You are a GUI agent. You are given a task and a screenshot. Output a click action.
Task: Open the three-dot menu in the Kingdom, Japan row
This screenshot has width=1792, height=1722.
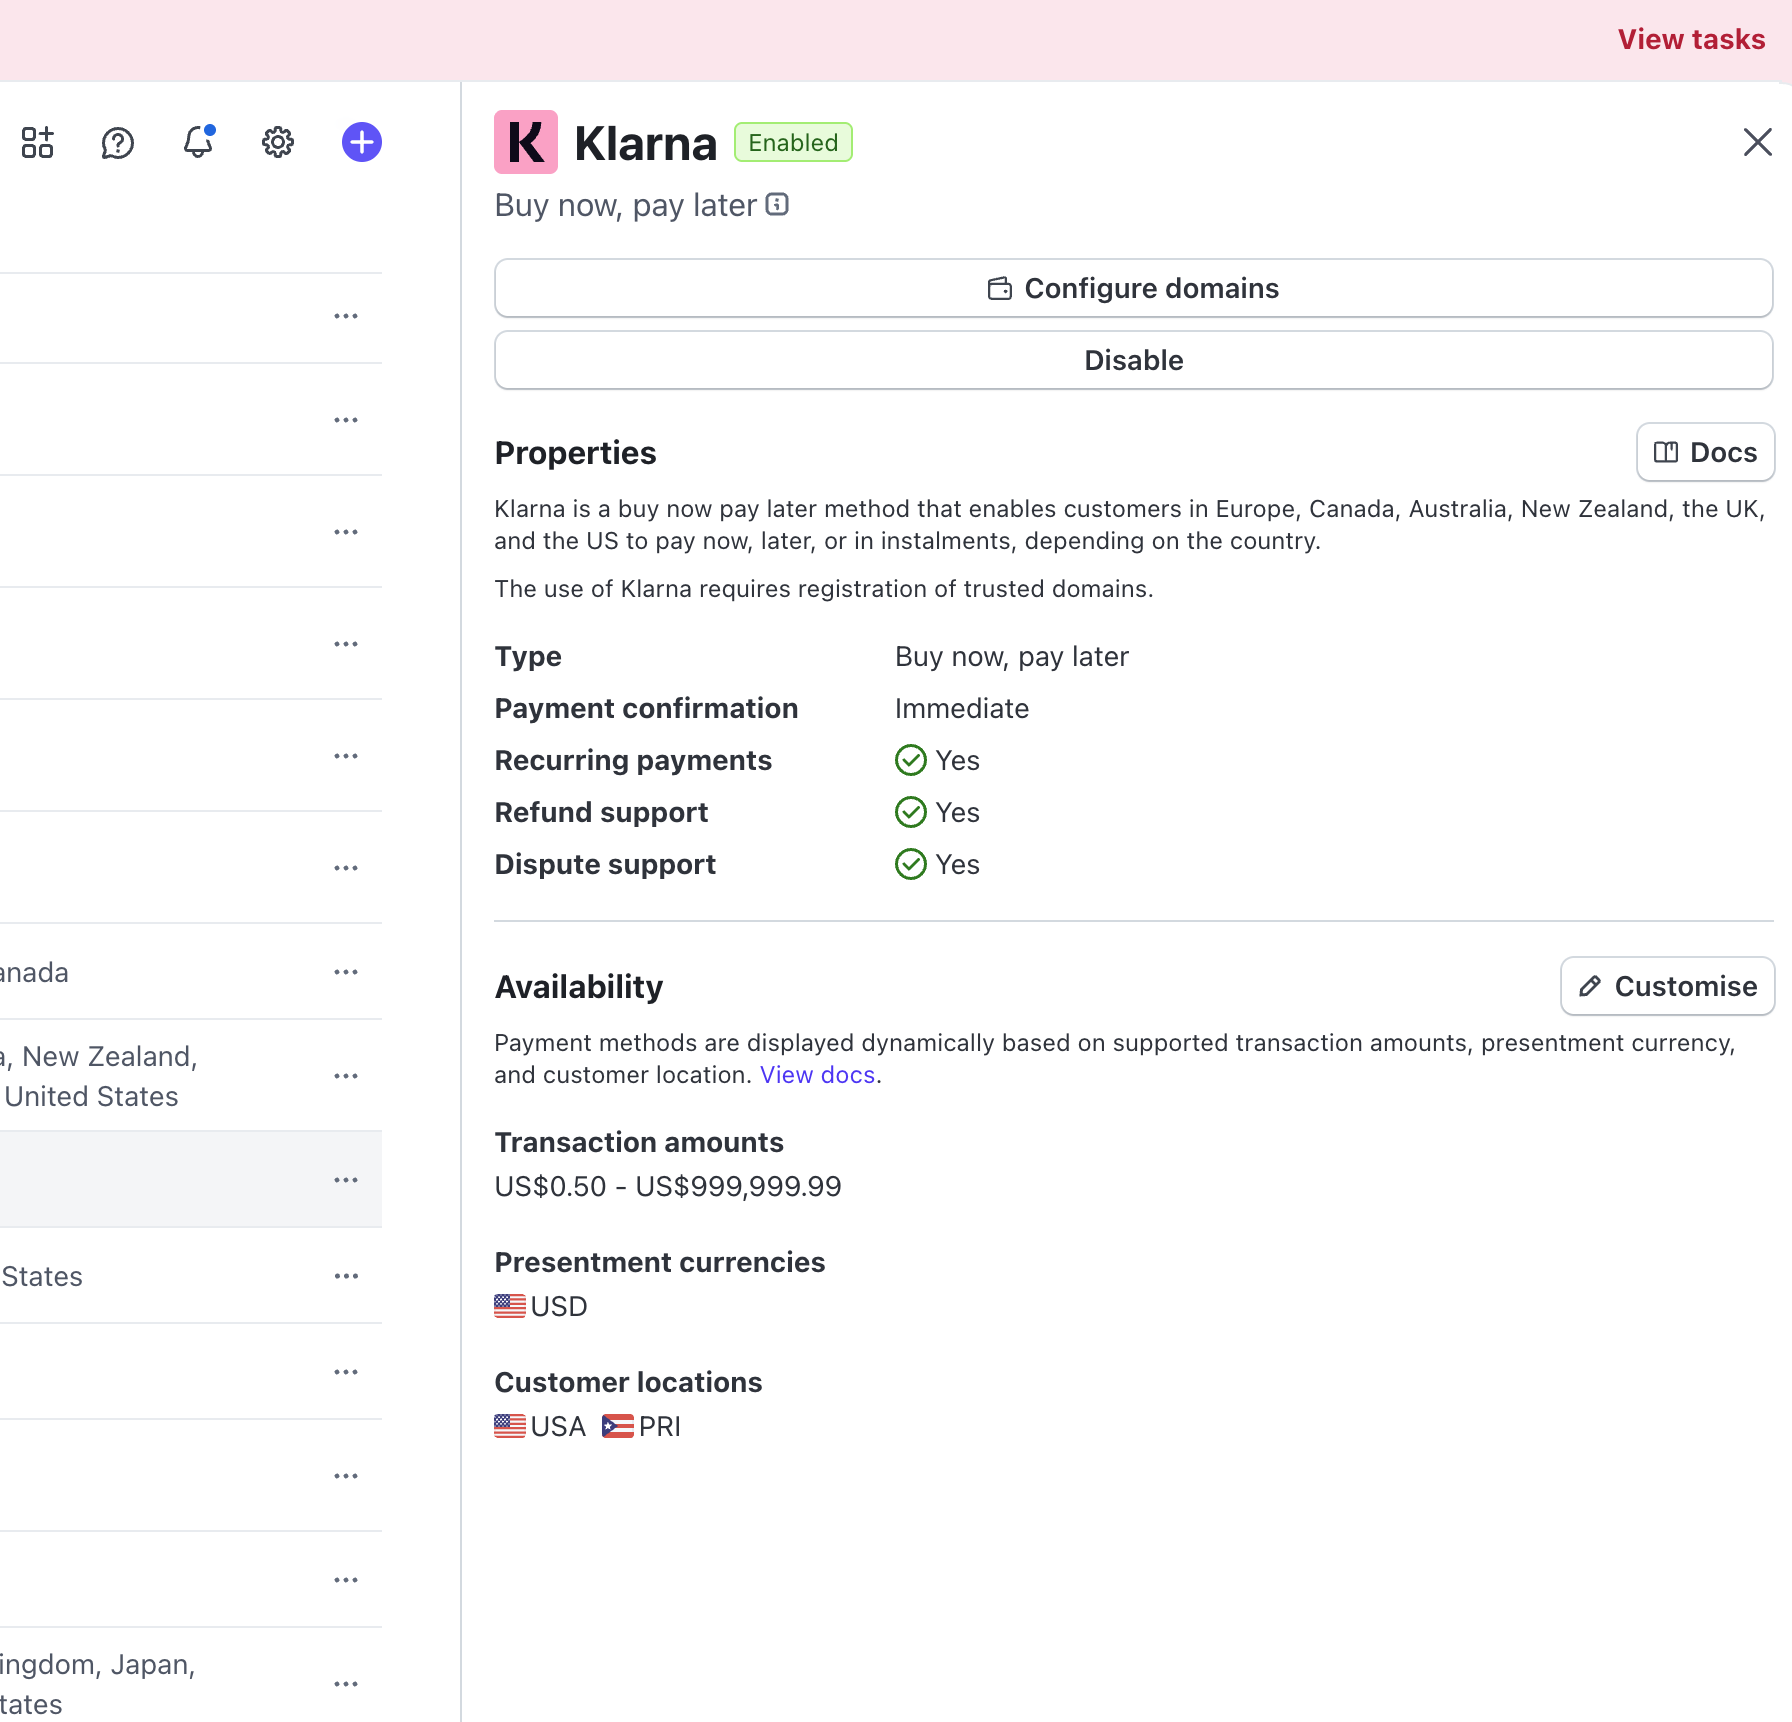click(x=346, y=1684)
